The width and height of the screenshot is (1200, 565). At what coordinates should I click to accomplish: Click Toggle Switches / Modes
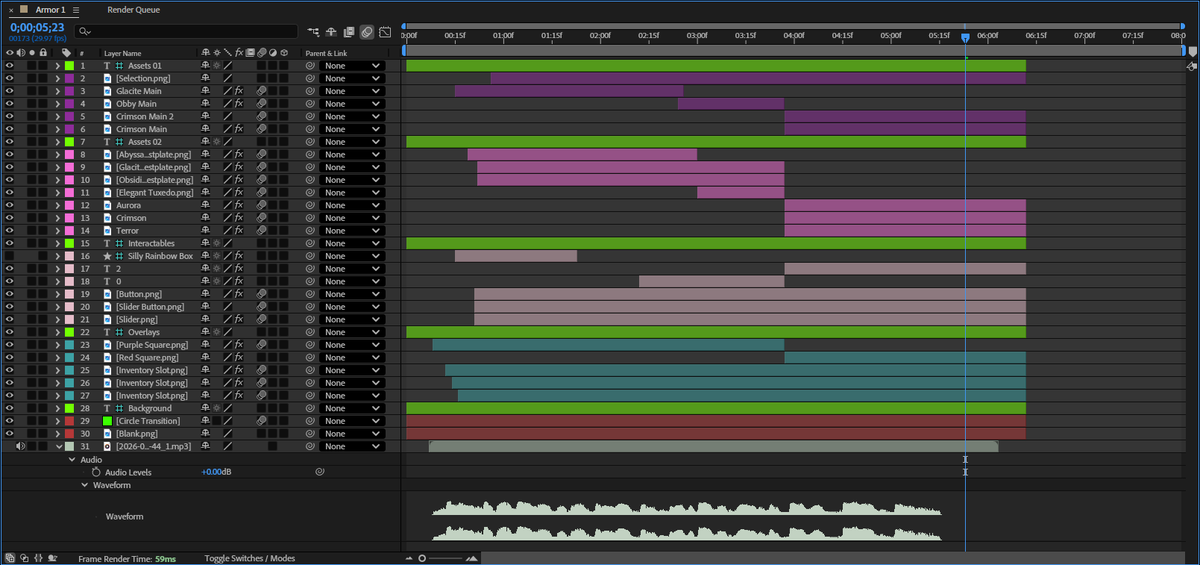[249, 558]
